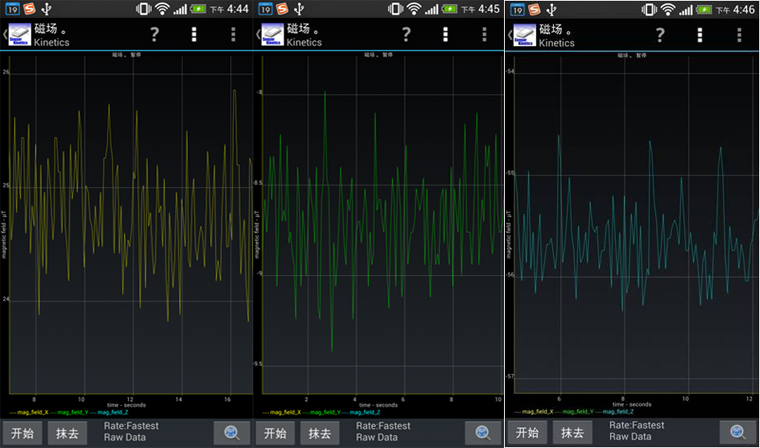Image resolution: width=760 pixels, height=448 pixels.
Task: Tap the help question mark on 4:44 screen
Action: pyautogui.click(x=154, y=34)
